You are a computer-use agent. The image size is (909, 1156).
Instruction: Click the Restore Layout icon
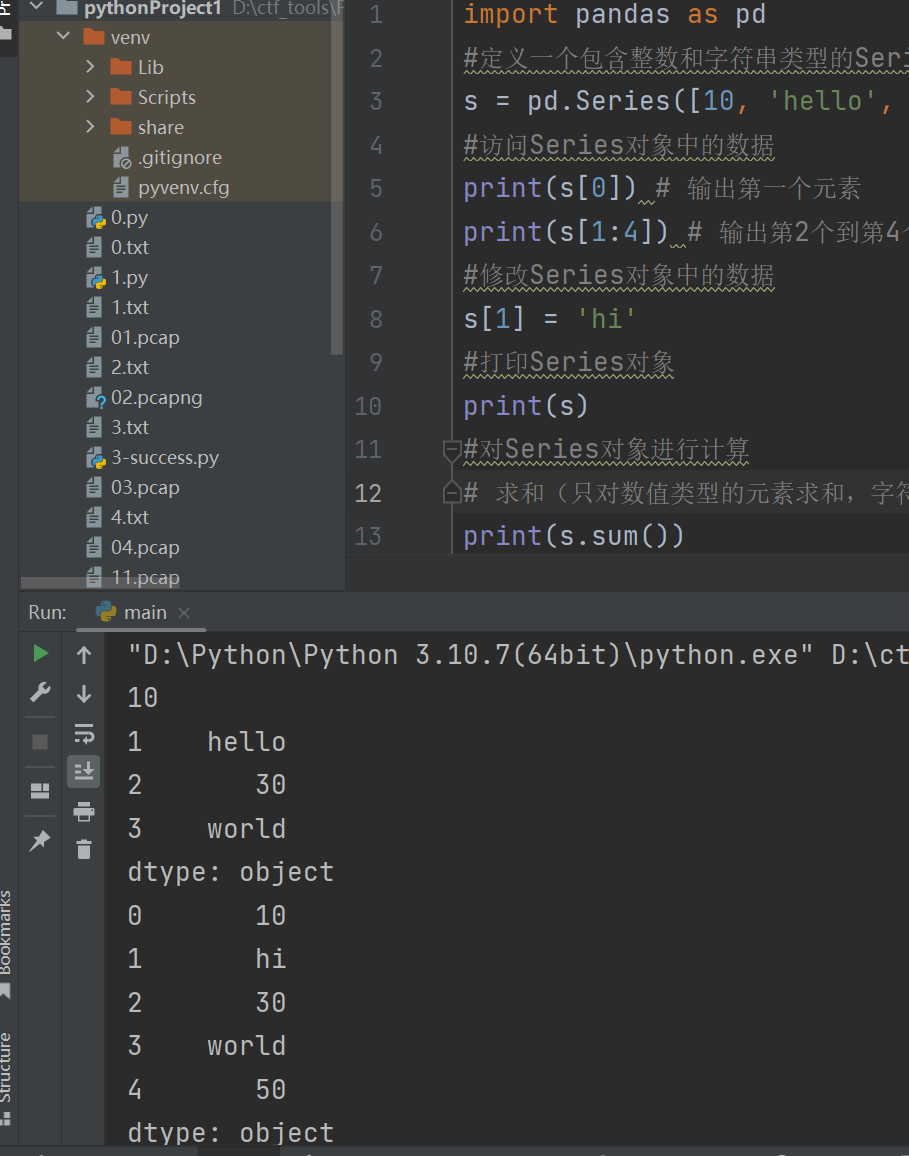click(40, 791)
